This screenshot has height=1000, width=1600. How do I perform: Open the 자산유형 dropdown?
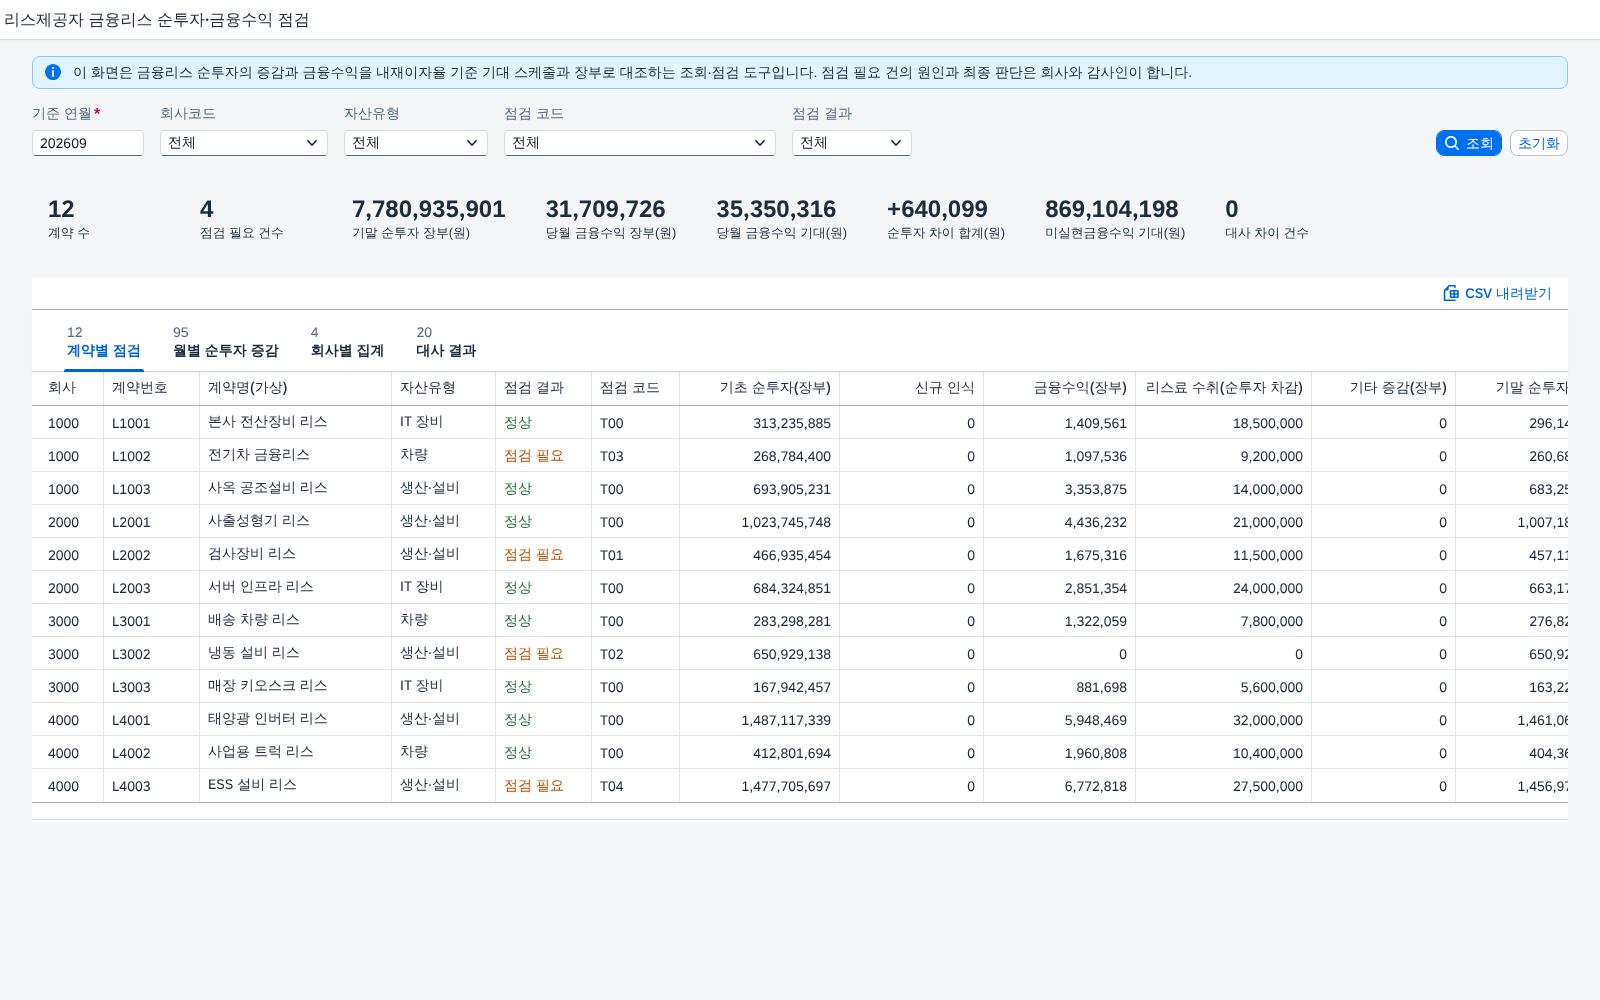pyautogui.click(x=415, y=143)
